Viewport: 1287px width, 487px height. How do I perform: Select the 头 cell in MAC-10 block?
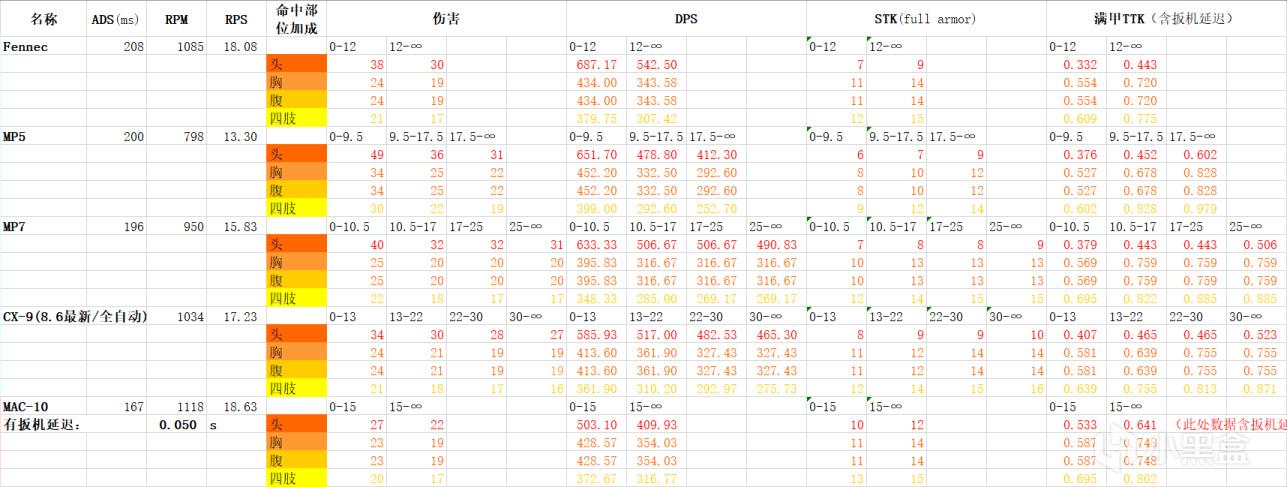tap(296, 424)
